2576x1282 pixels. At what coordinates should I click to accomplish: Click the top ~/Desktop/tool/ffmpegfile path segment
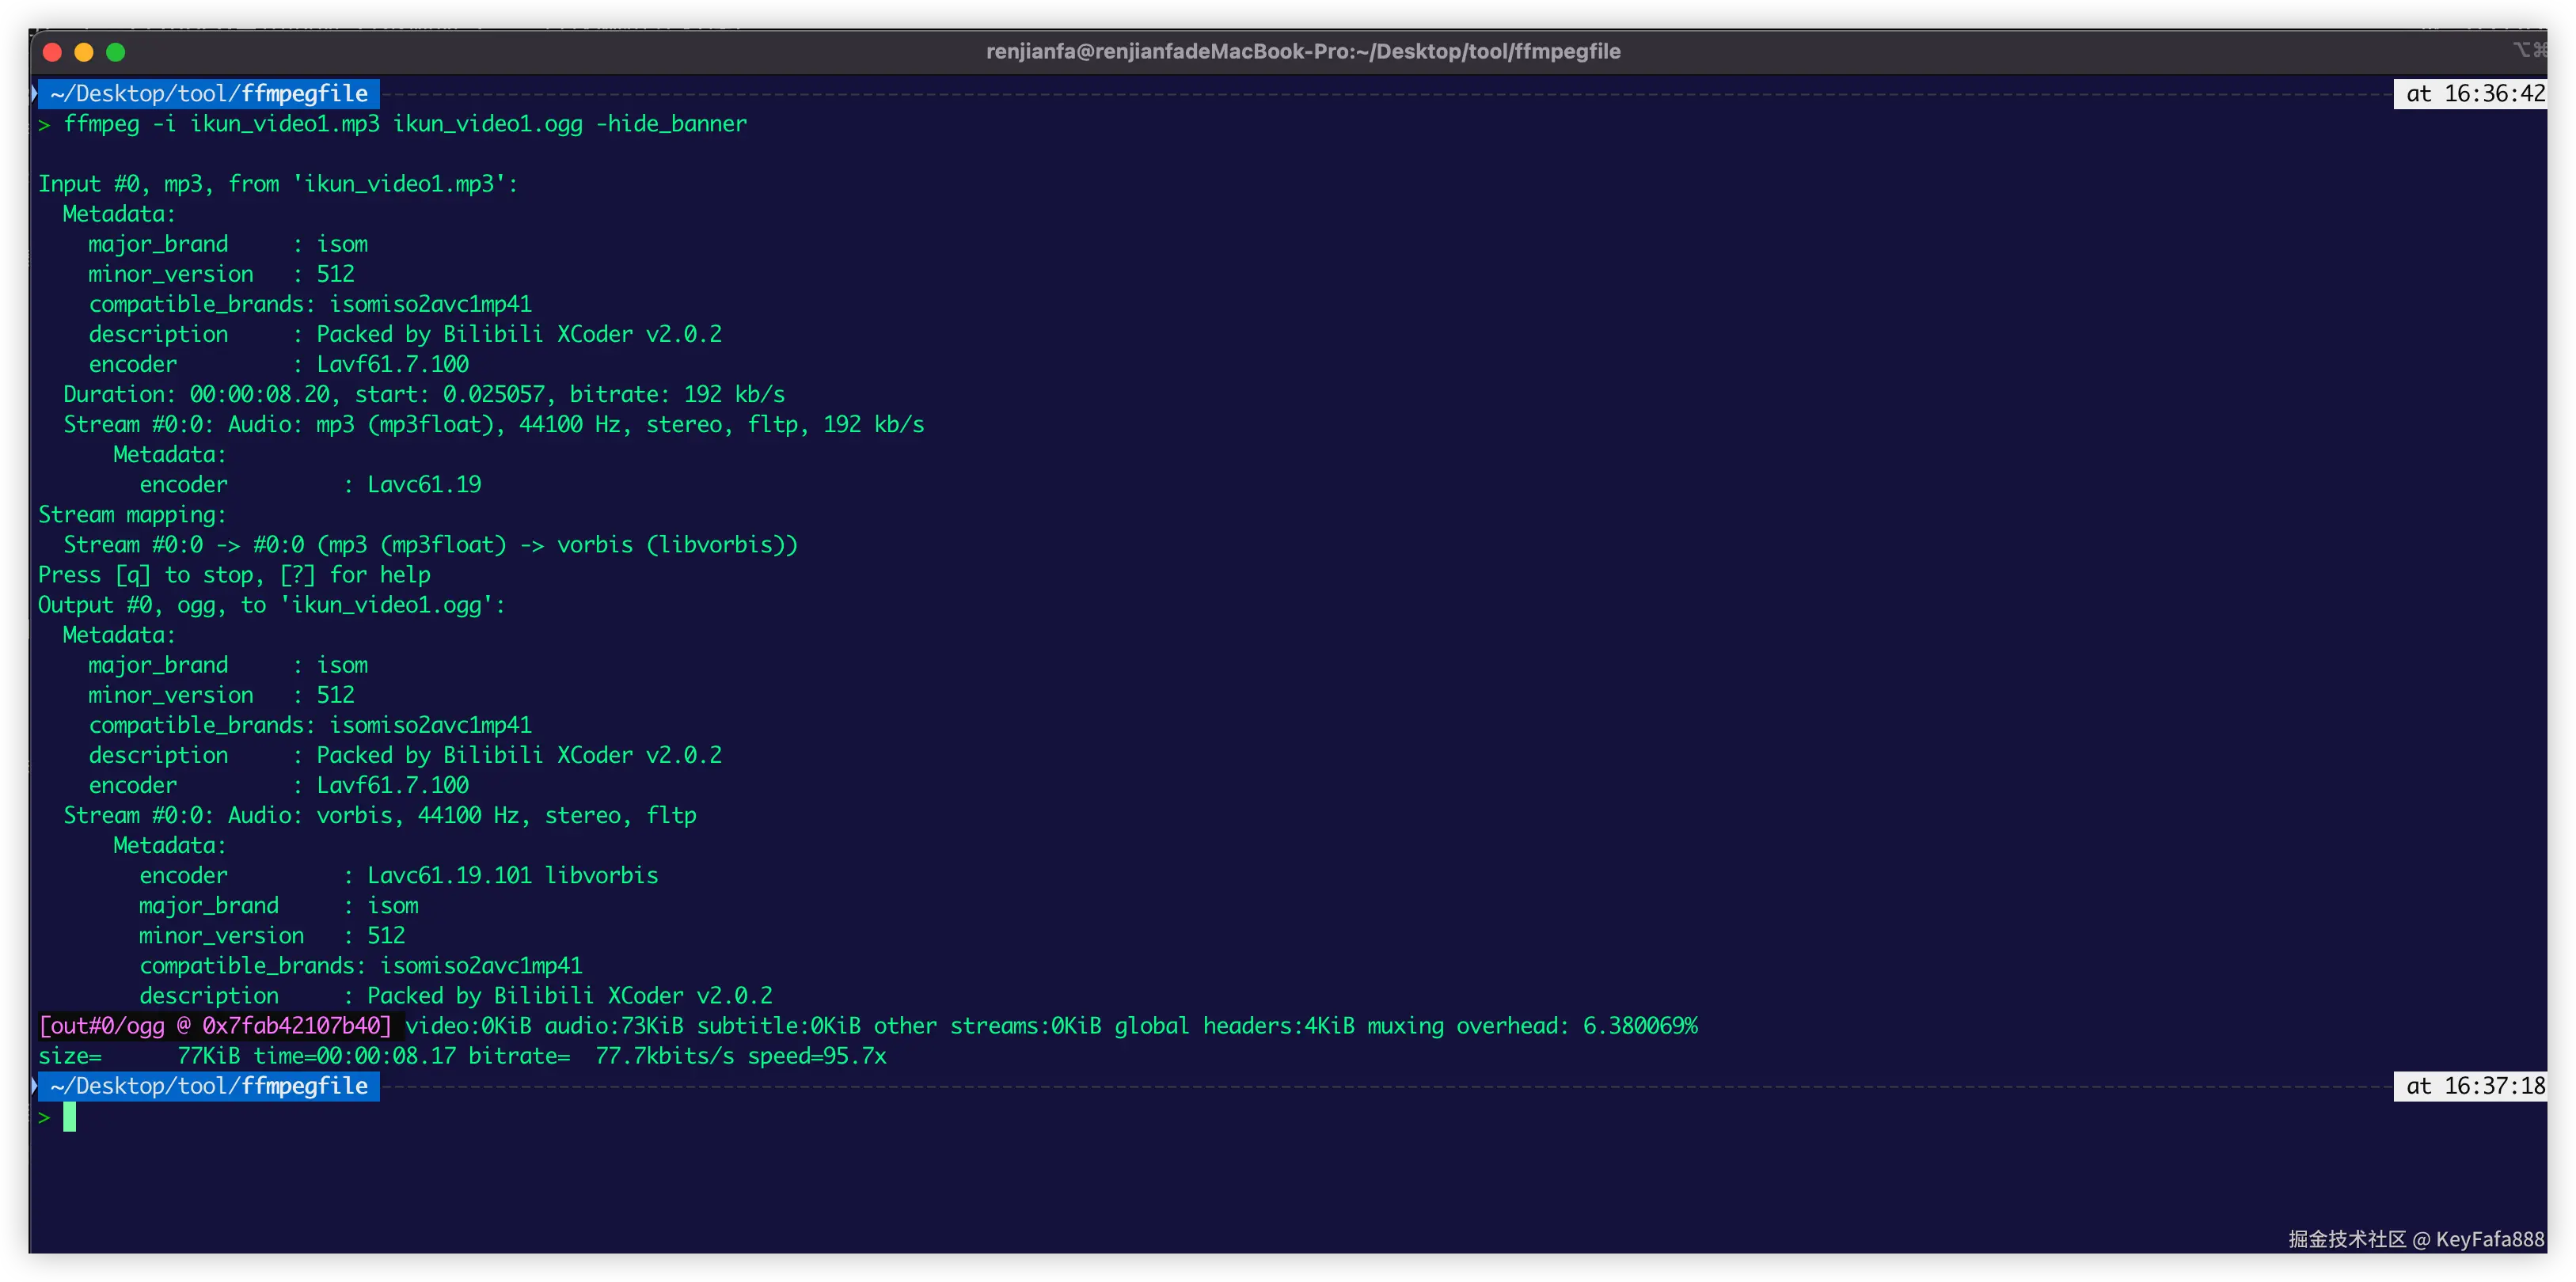(209, 94)
